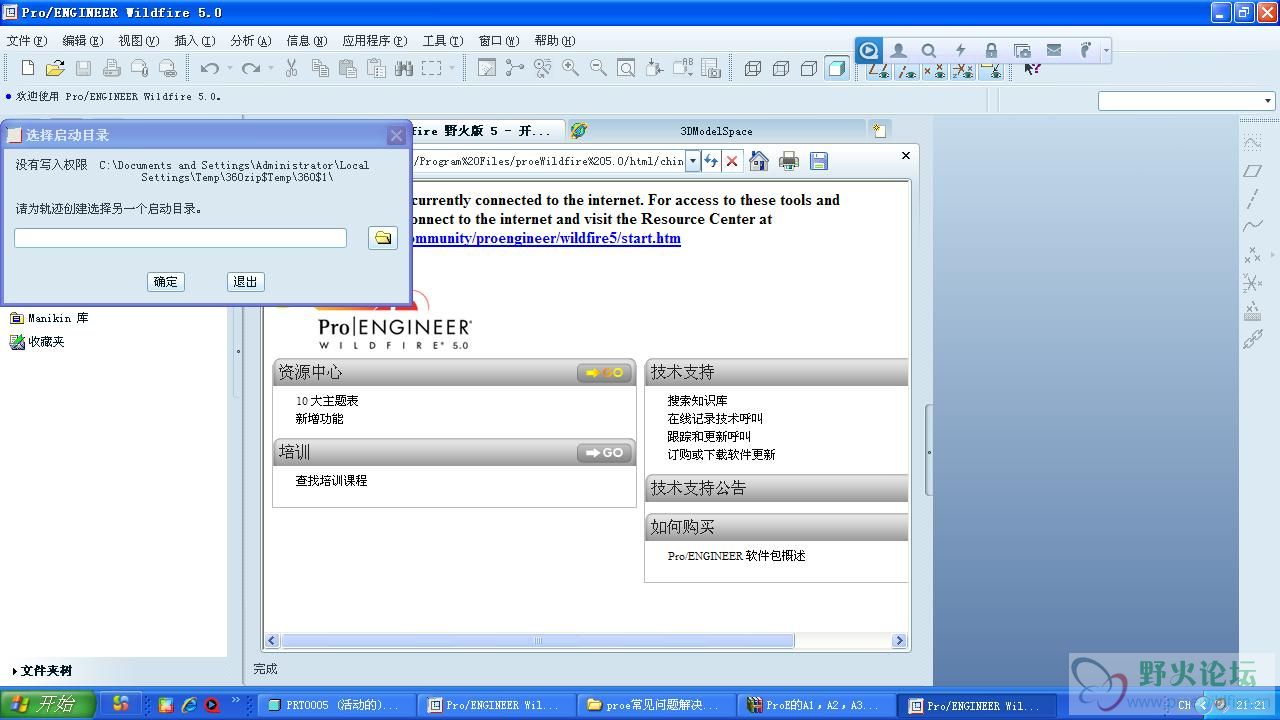This screenshot has height=720, width=1280.
Task: Click the browser Save disk icon
Action: click(x=819, y=161)
